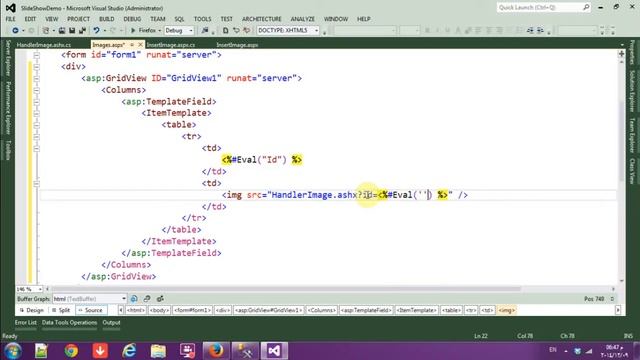Screen dimensions: 640x360
Task: Open the DEBUG menu
Action: [132, 19]
